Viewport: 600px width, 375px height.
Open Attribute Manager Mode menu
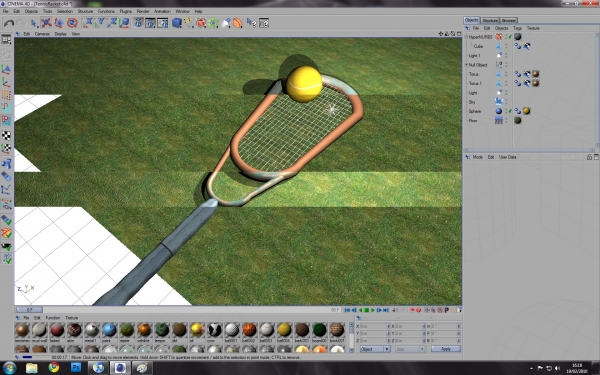point(478,157)
